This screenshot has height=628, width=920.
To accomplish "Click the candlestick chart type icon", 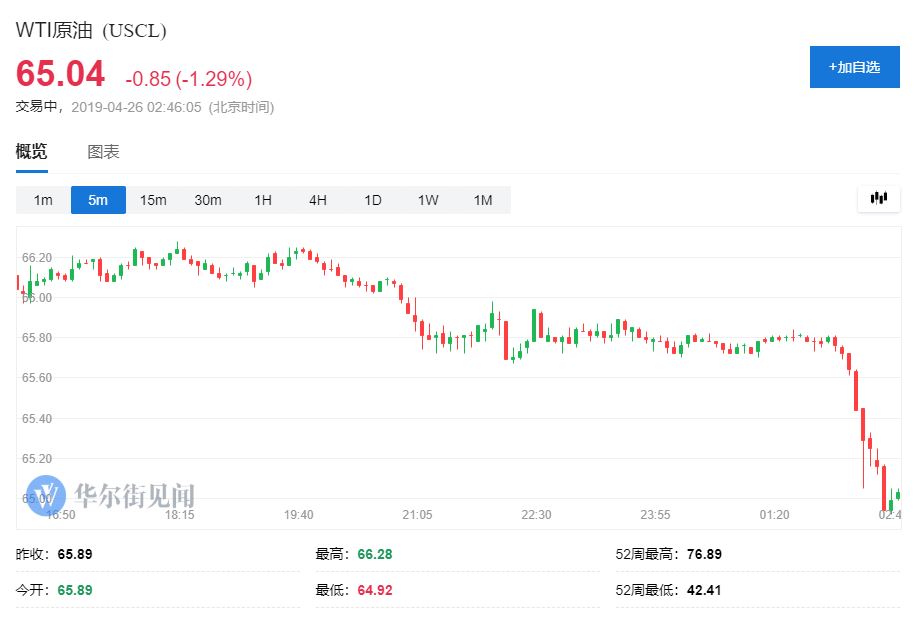I will pyautogui.click(x=879, y=198).
